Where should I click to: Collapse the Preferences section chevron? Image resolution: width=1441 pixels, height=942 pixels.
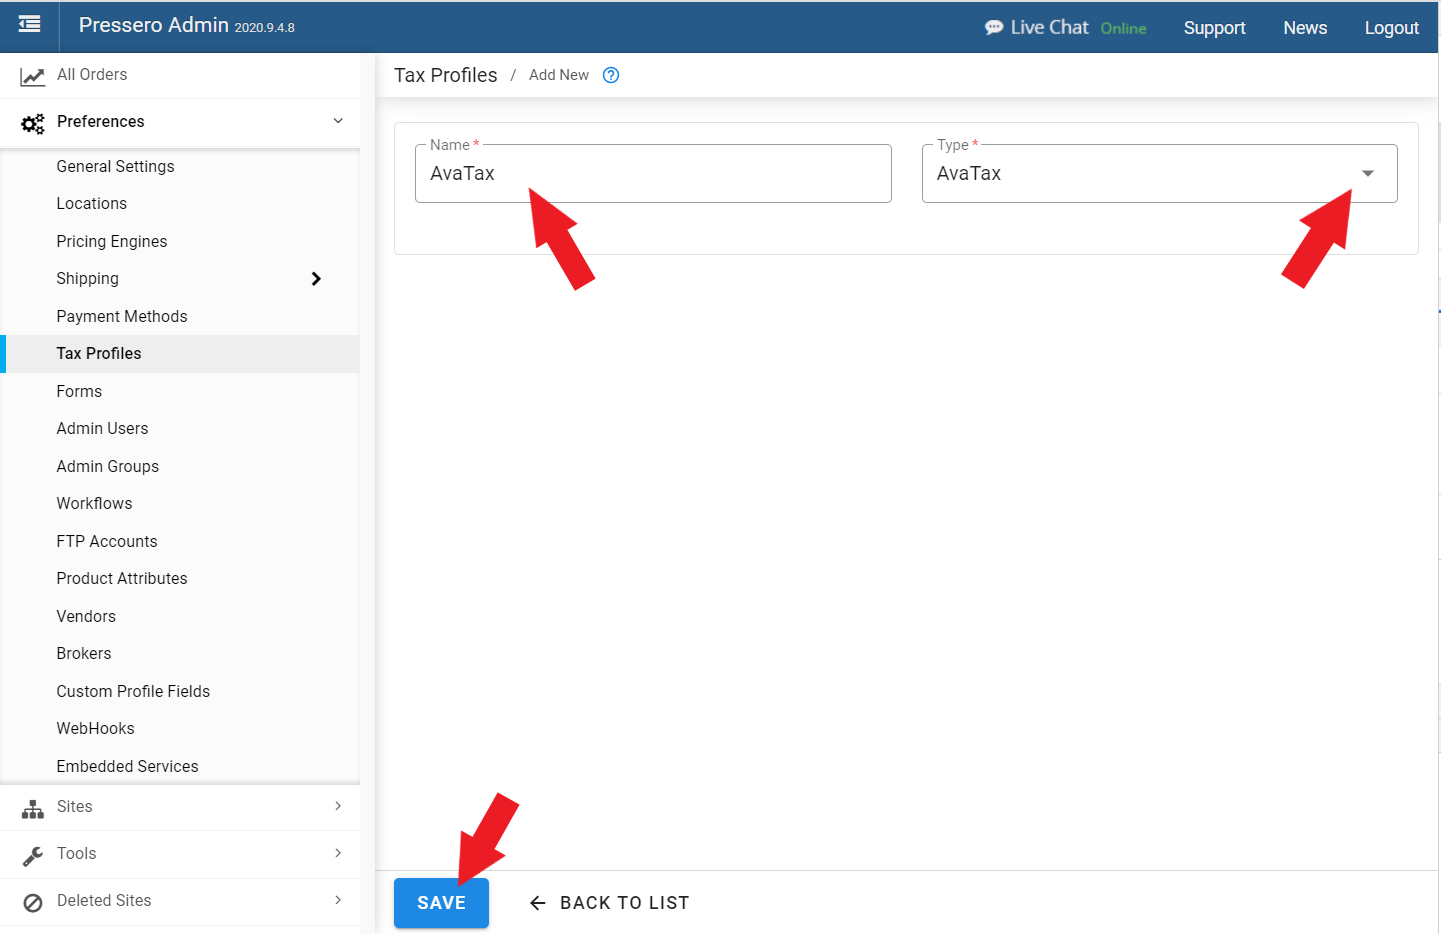338,121
